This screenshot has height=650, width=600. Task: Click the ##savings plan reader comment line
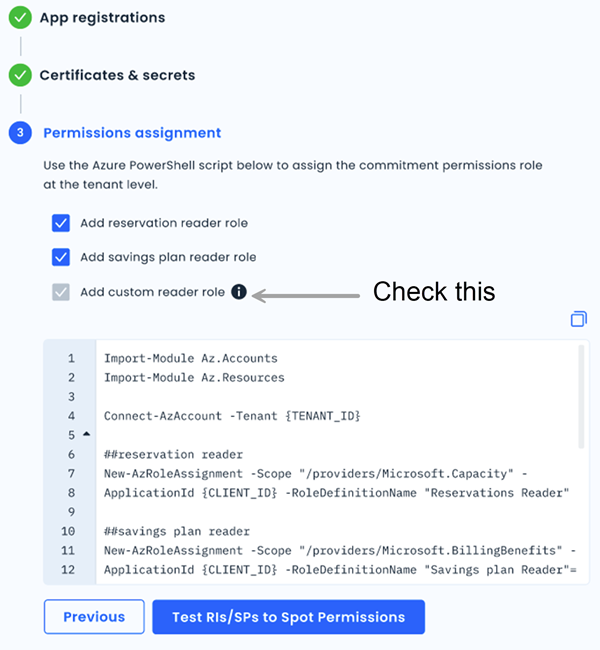(176, 531)
